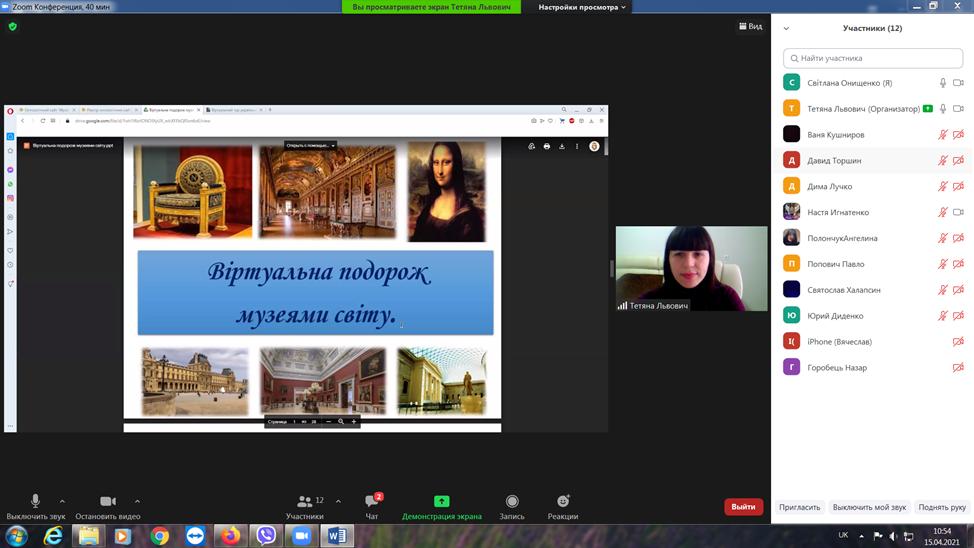Viewport: 974px width, 548px height.
Task: Toggle camera icon for Світлана Онищенко
Action: [958, 83]
